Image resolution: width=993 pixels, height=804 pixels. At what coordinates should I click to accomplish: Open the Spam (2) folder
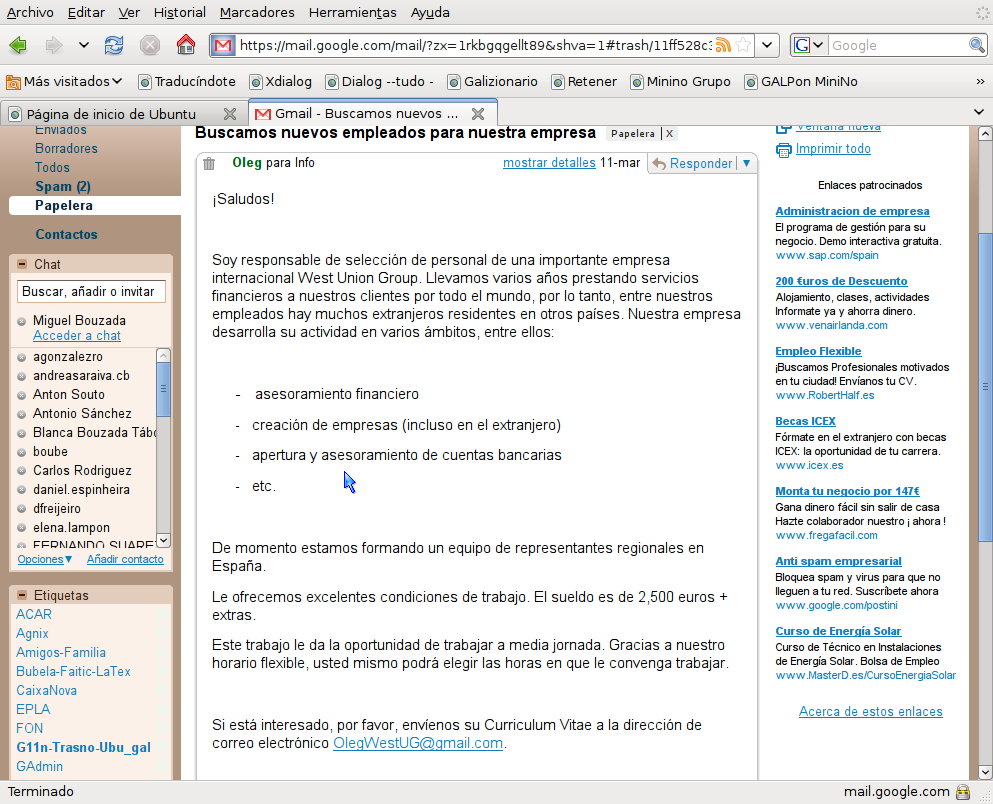click(63, 187)
